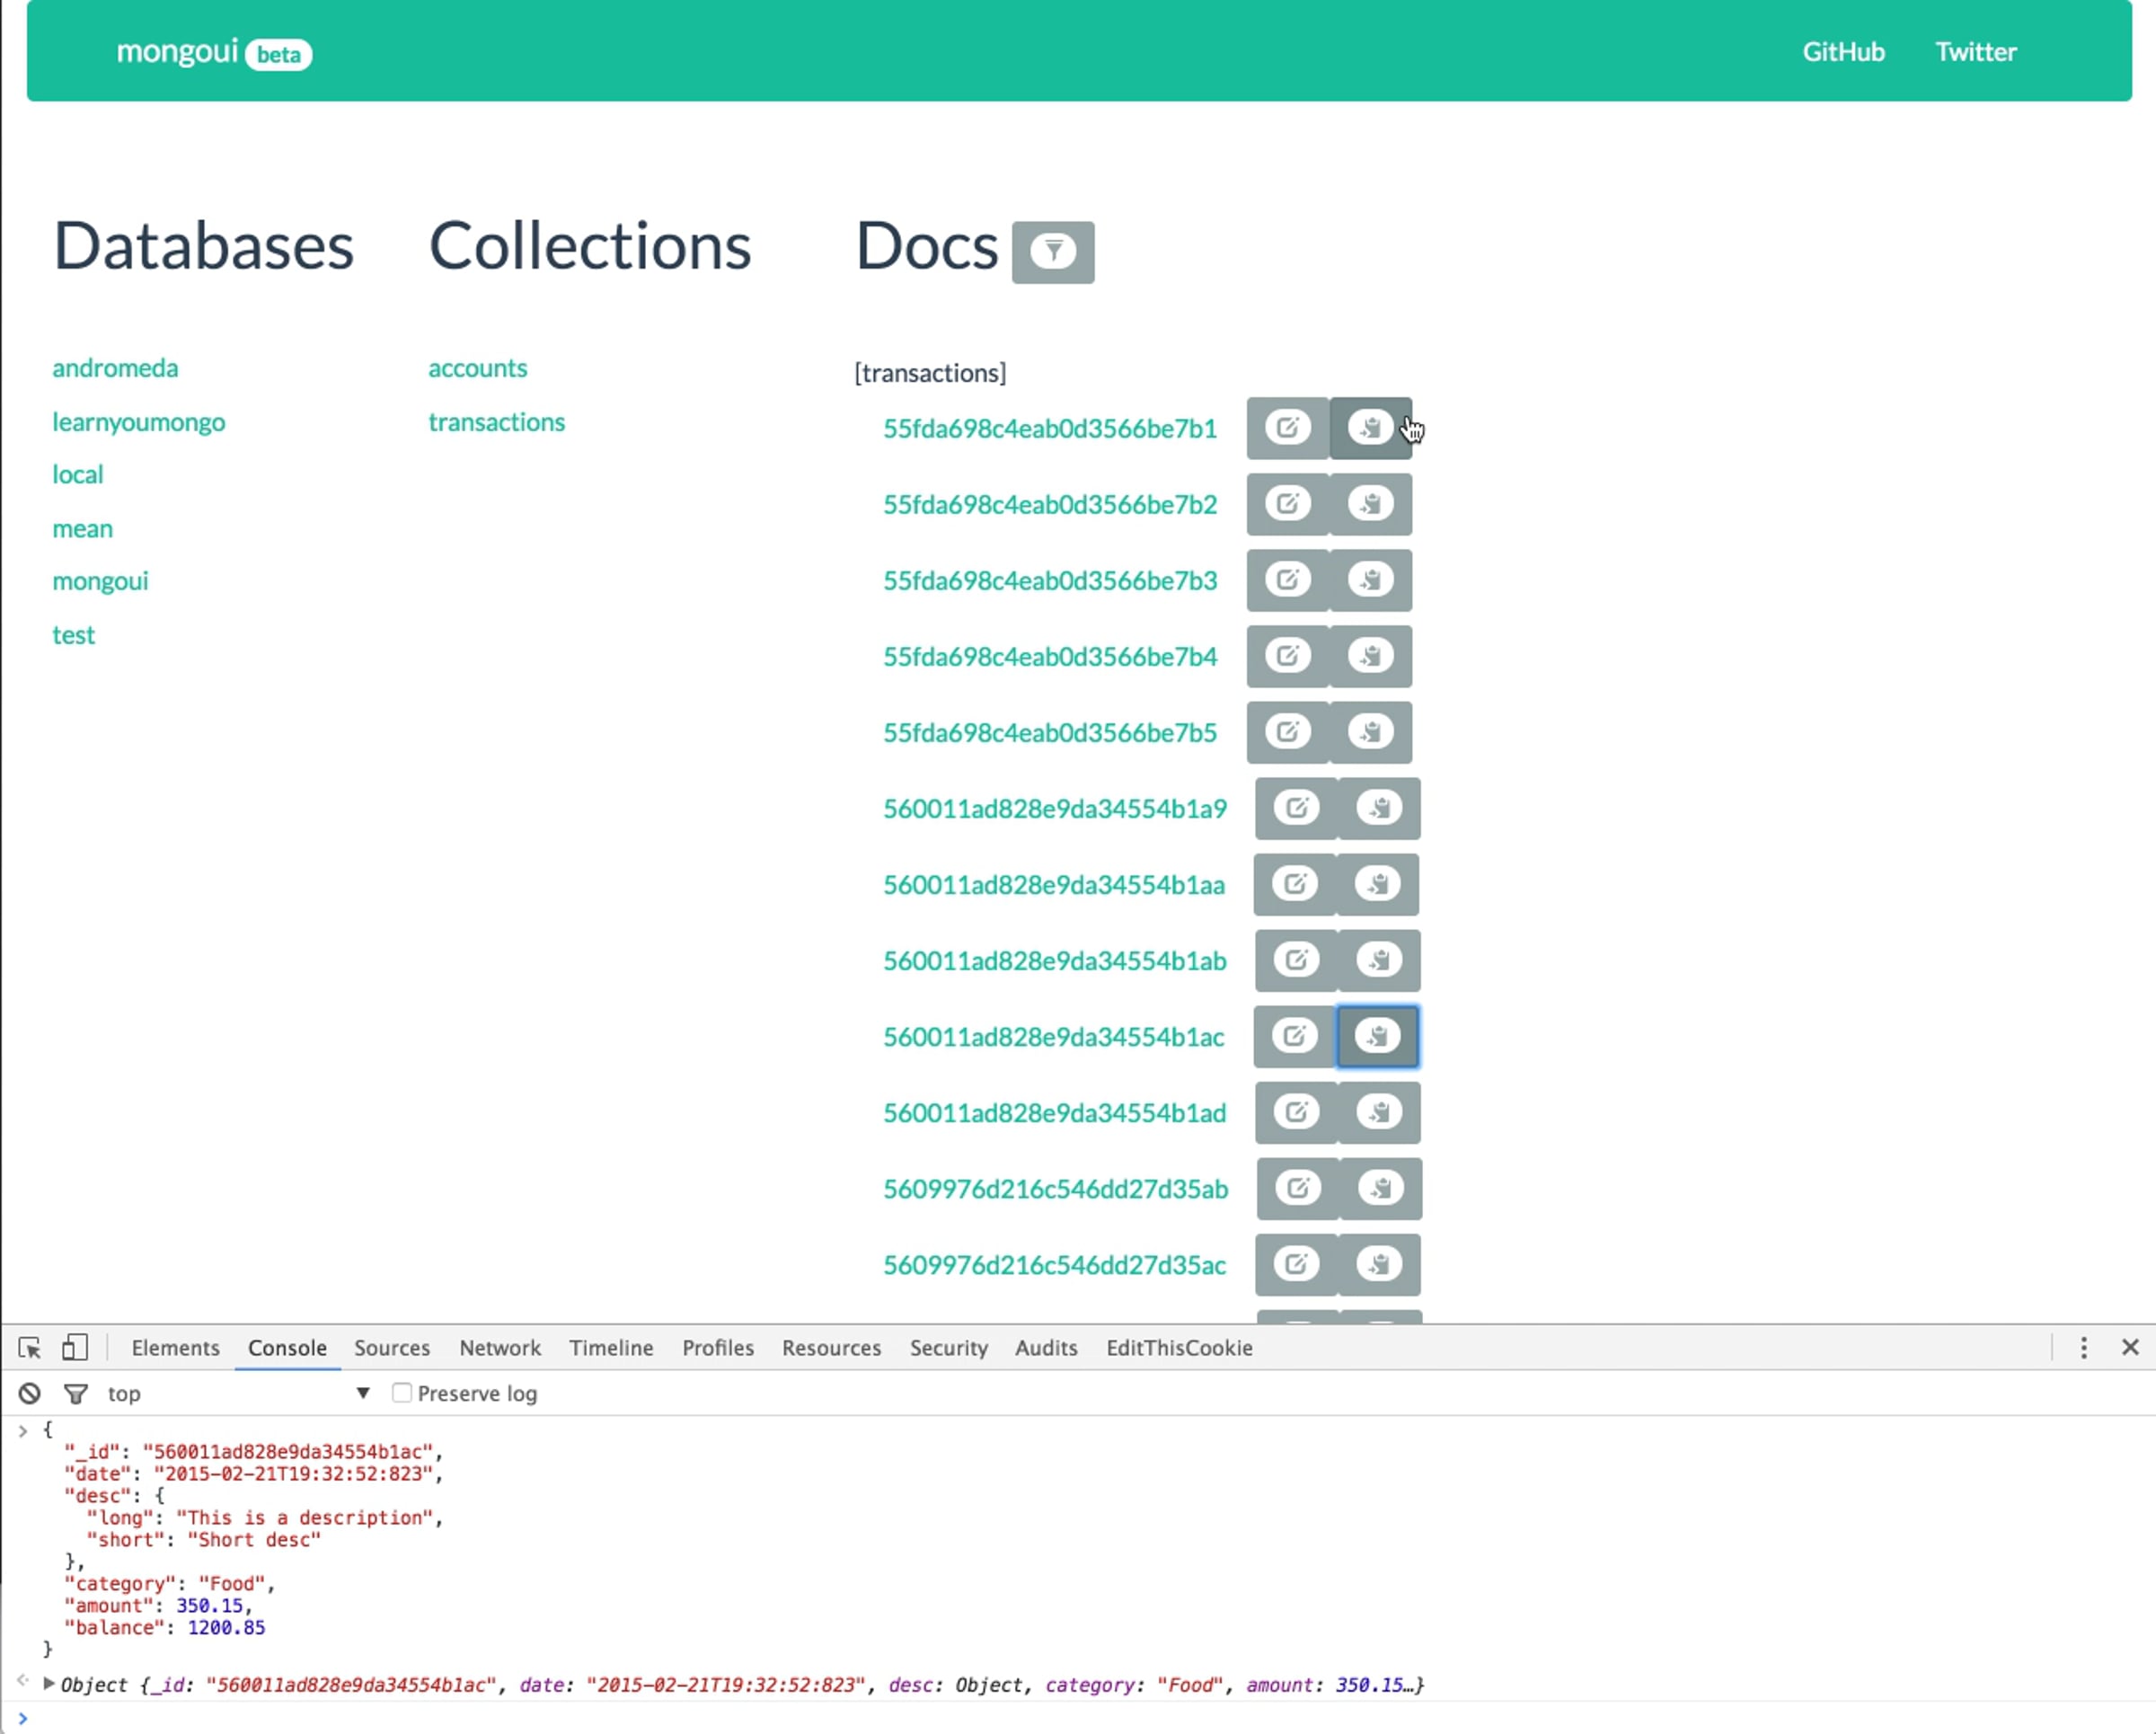The width and height of the screenshot is (2156, 1734).
Task: Edit document 55fda698c4eab0d3566be7b2
Action: (x=1288, y=504)
